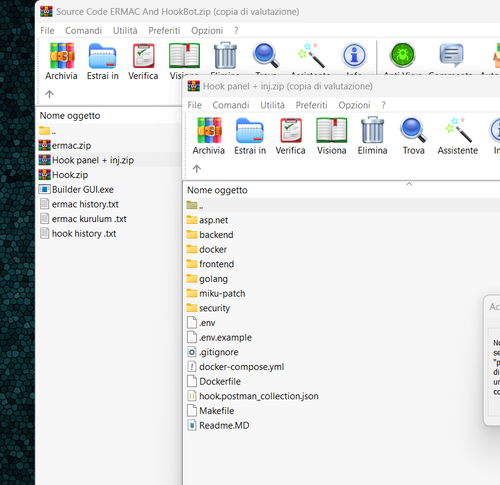Open File menu in Hook panel window
The image size is (500, 485).
coord(195,105)
